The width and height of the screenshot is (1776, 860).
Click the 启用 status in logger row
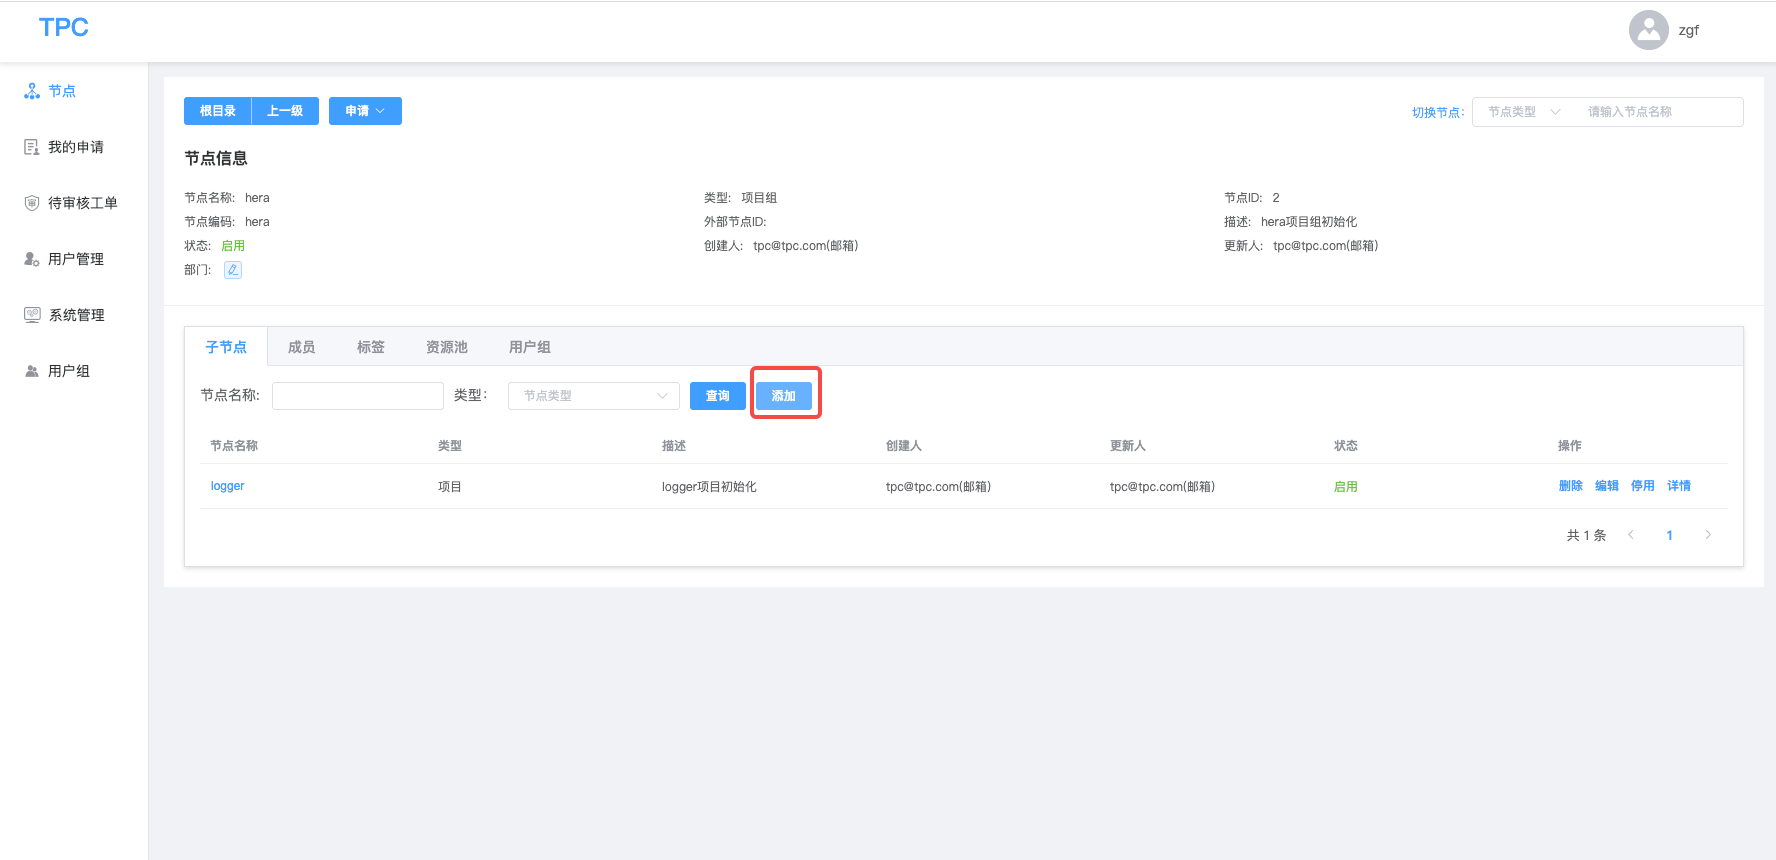(x=1345, y=487)
